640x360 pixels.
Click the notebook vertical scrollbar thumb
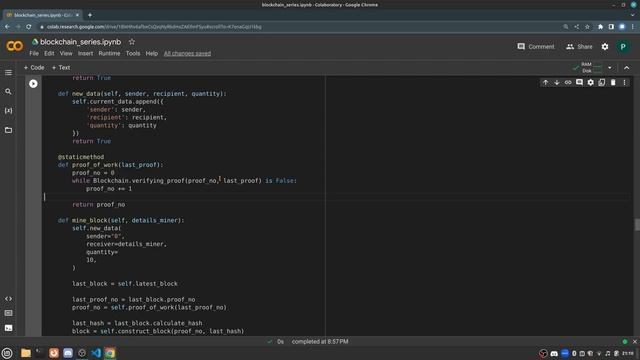(x=637, y=224)
